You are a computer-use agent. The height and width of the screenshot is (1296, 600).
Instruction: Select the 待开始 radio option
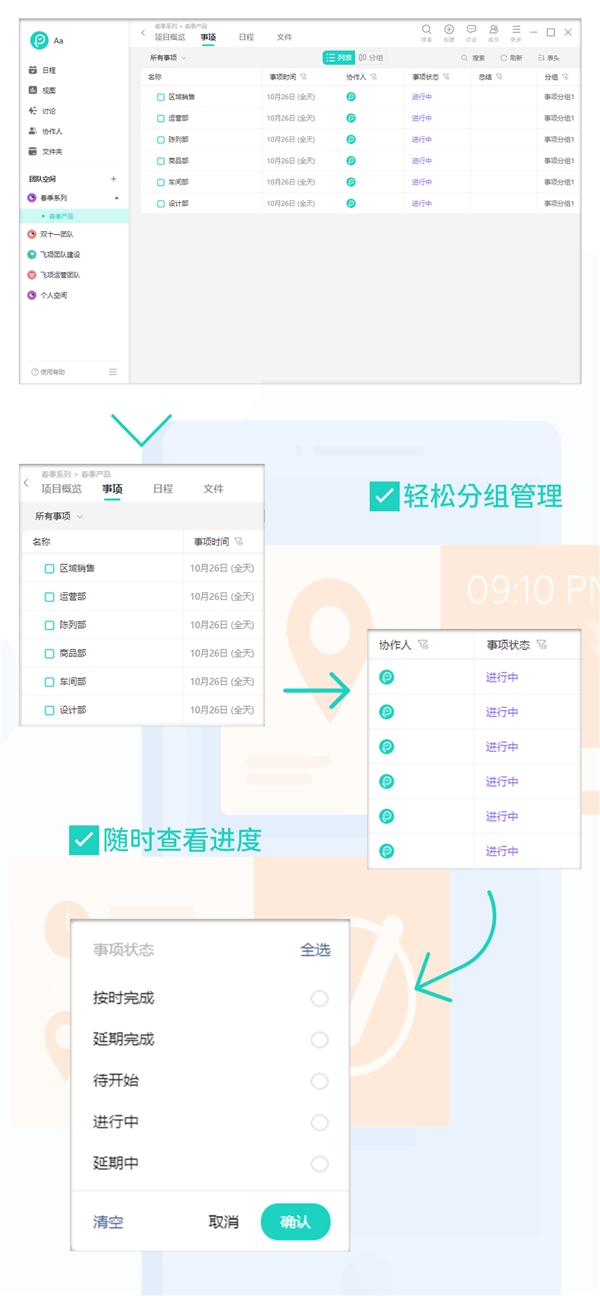click(x=319, y=1081)
